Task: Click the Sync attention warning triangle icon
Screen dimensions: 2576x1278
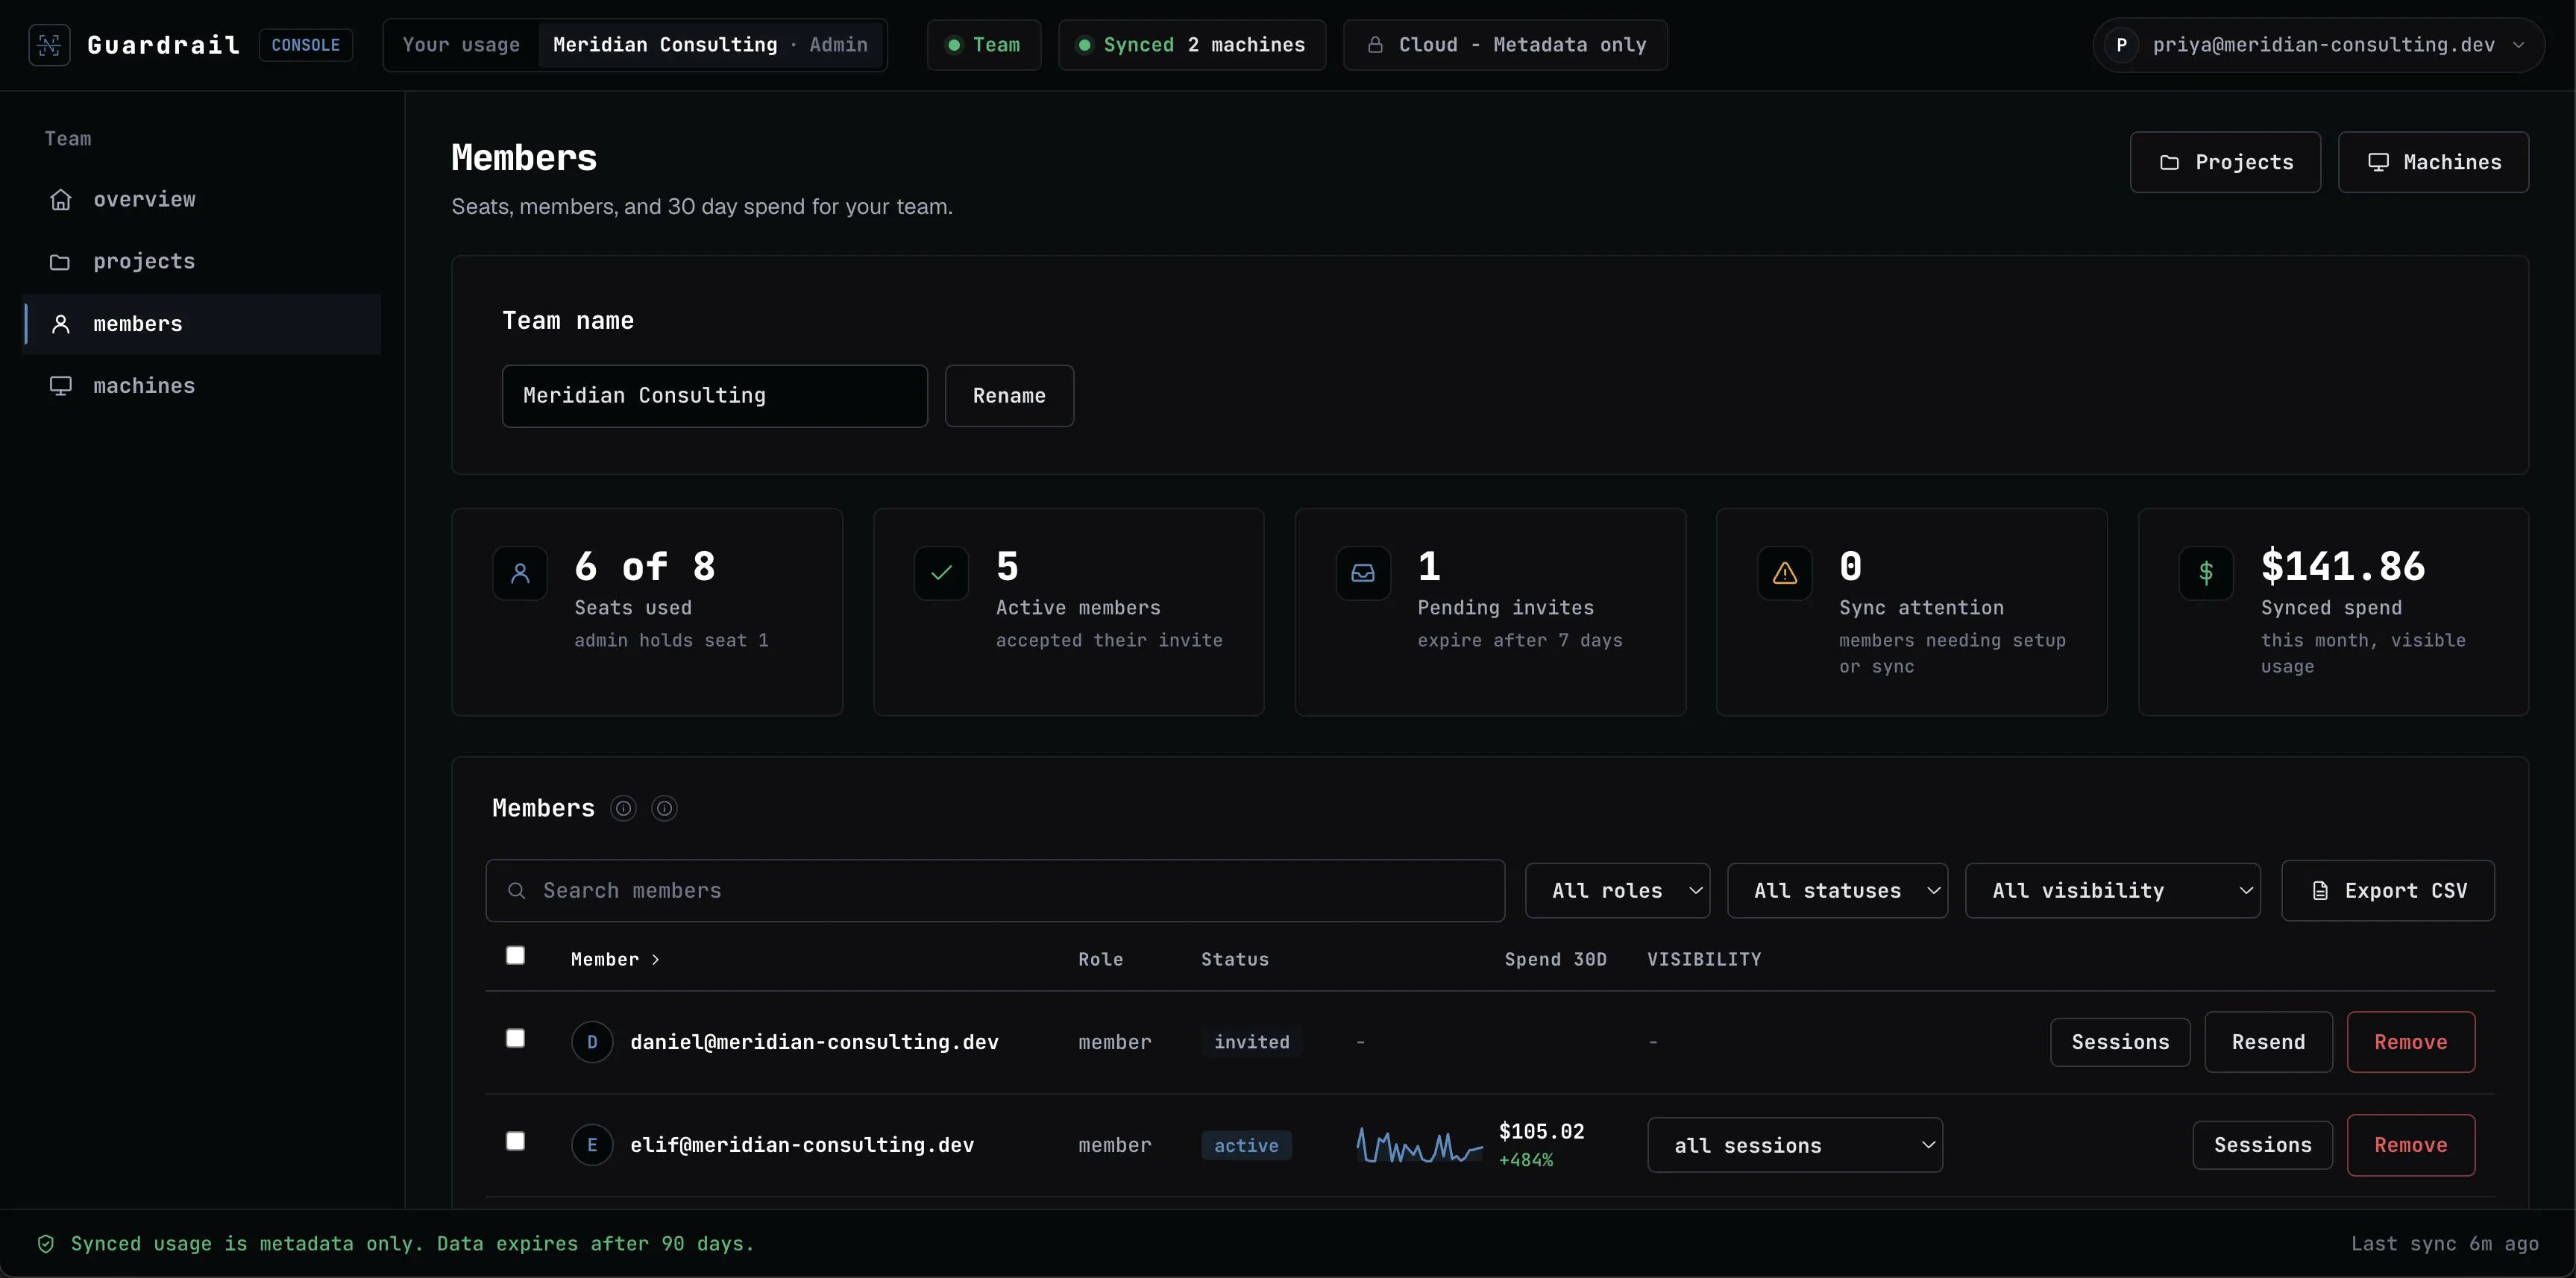Action: coord(1785,573)
